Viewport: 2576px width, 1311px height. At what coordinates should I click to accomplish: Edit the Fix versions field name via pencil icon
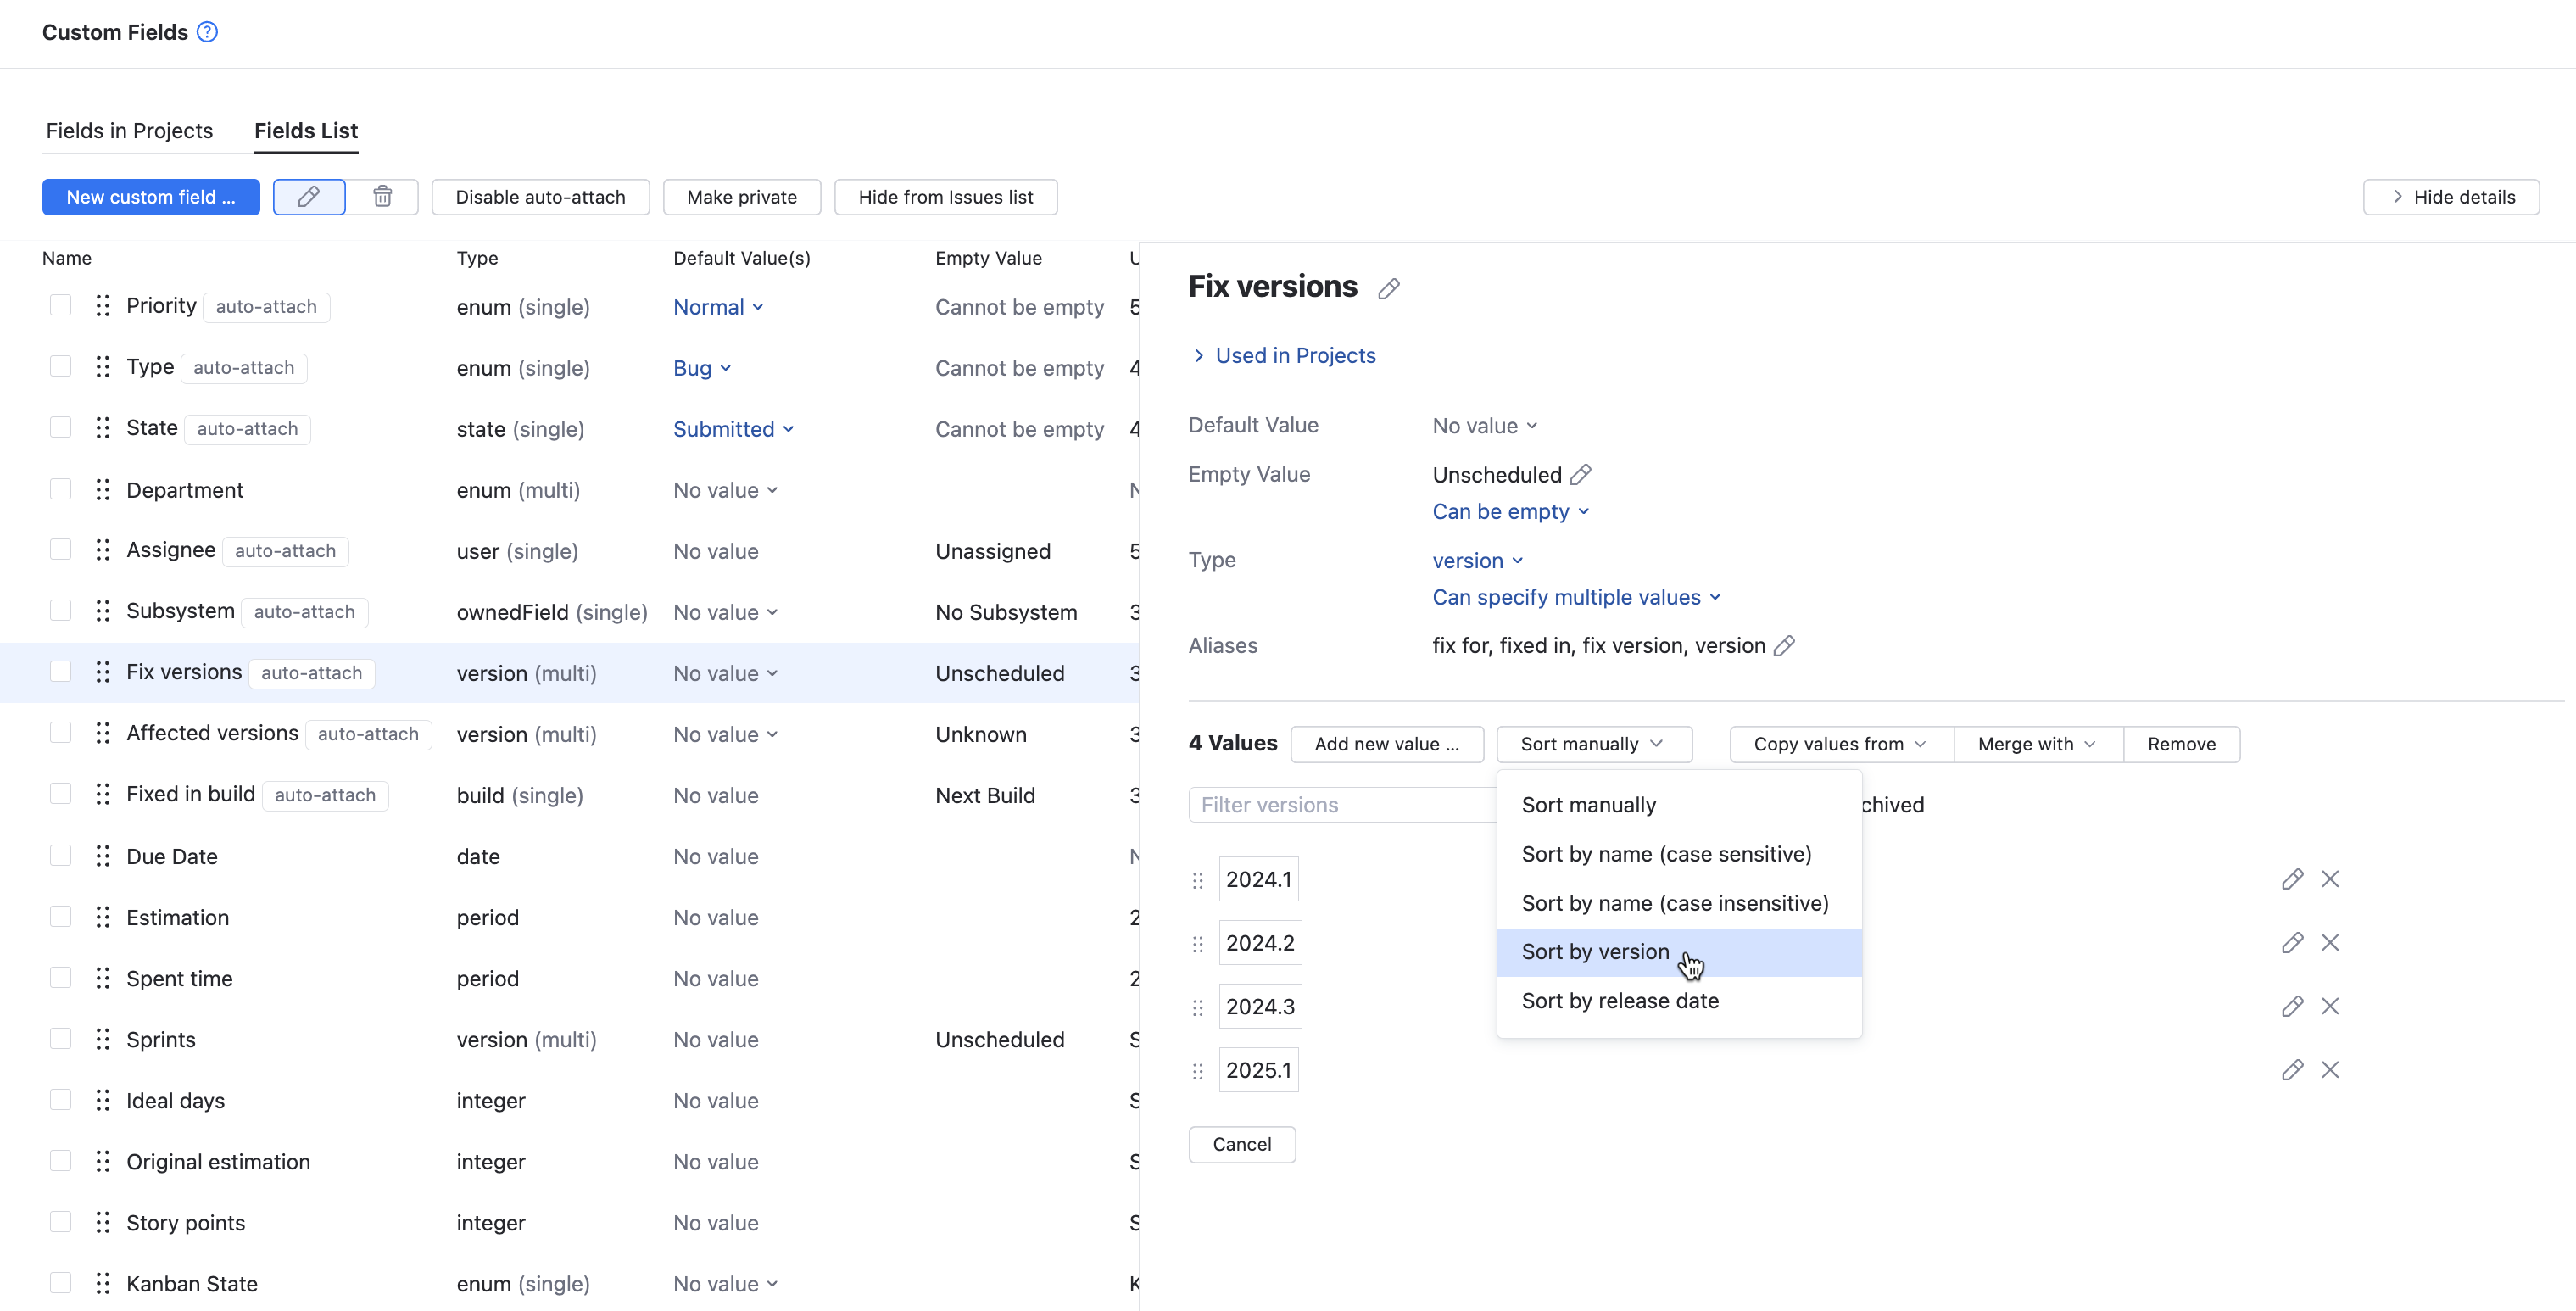click(1389, 288)
